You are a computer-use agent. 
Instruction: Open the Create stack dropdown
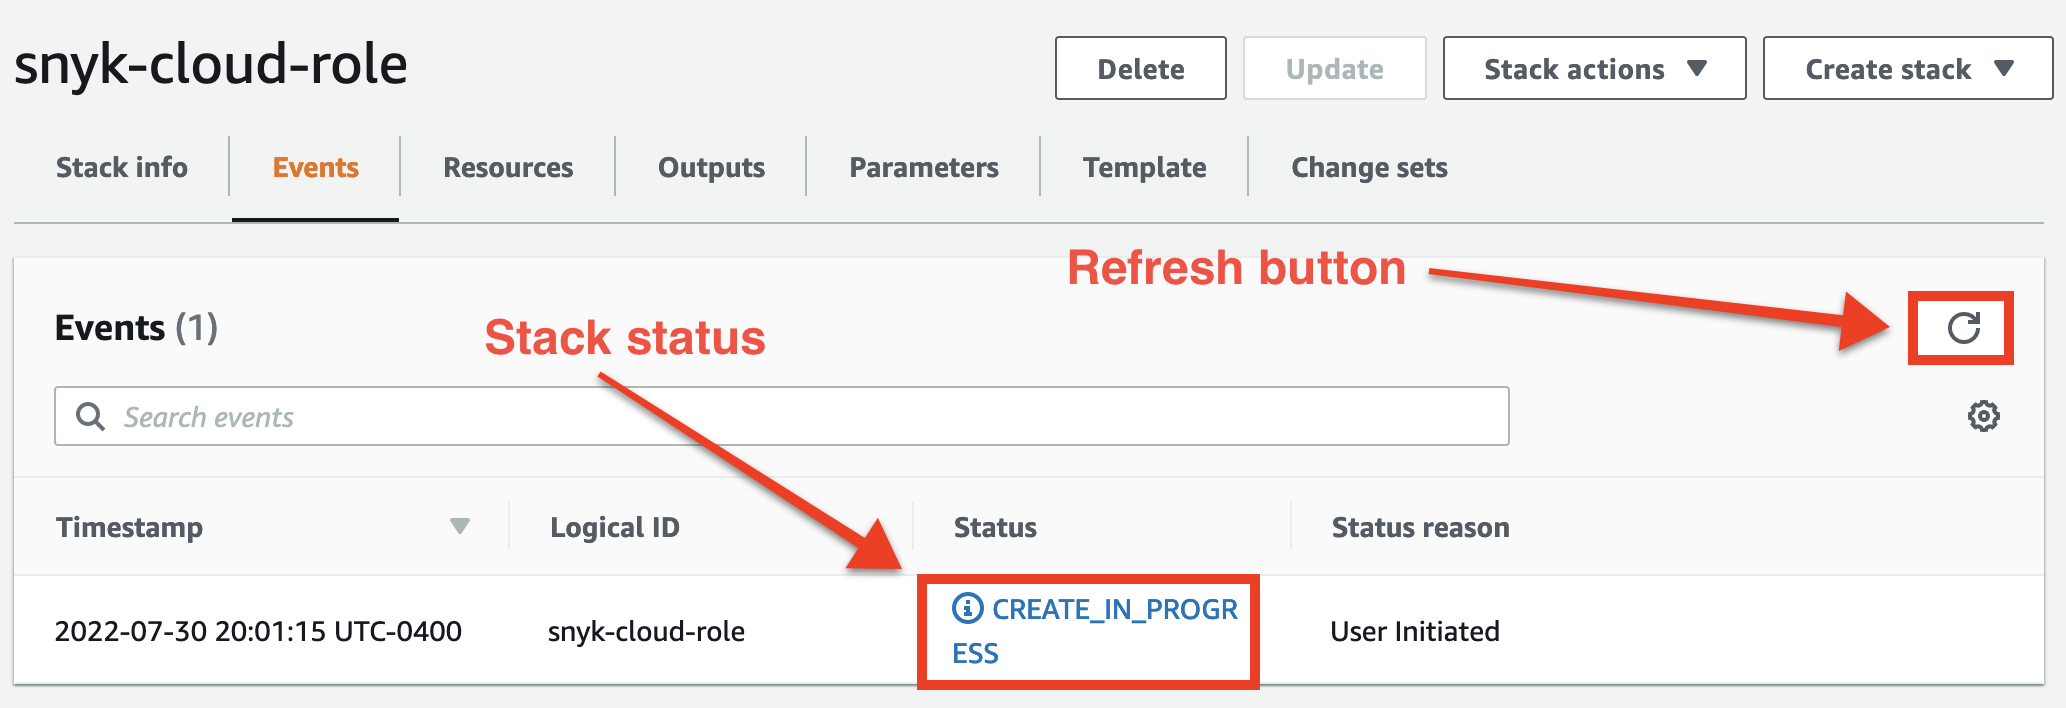coord(1907,69)
